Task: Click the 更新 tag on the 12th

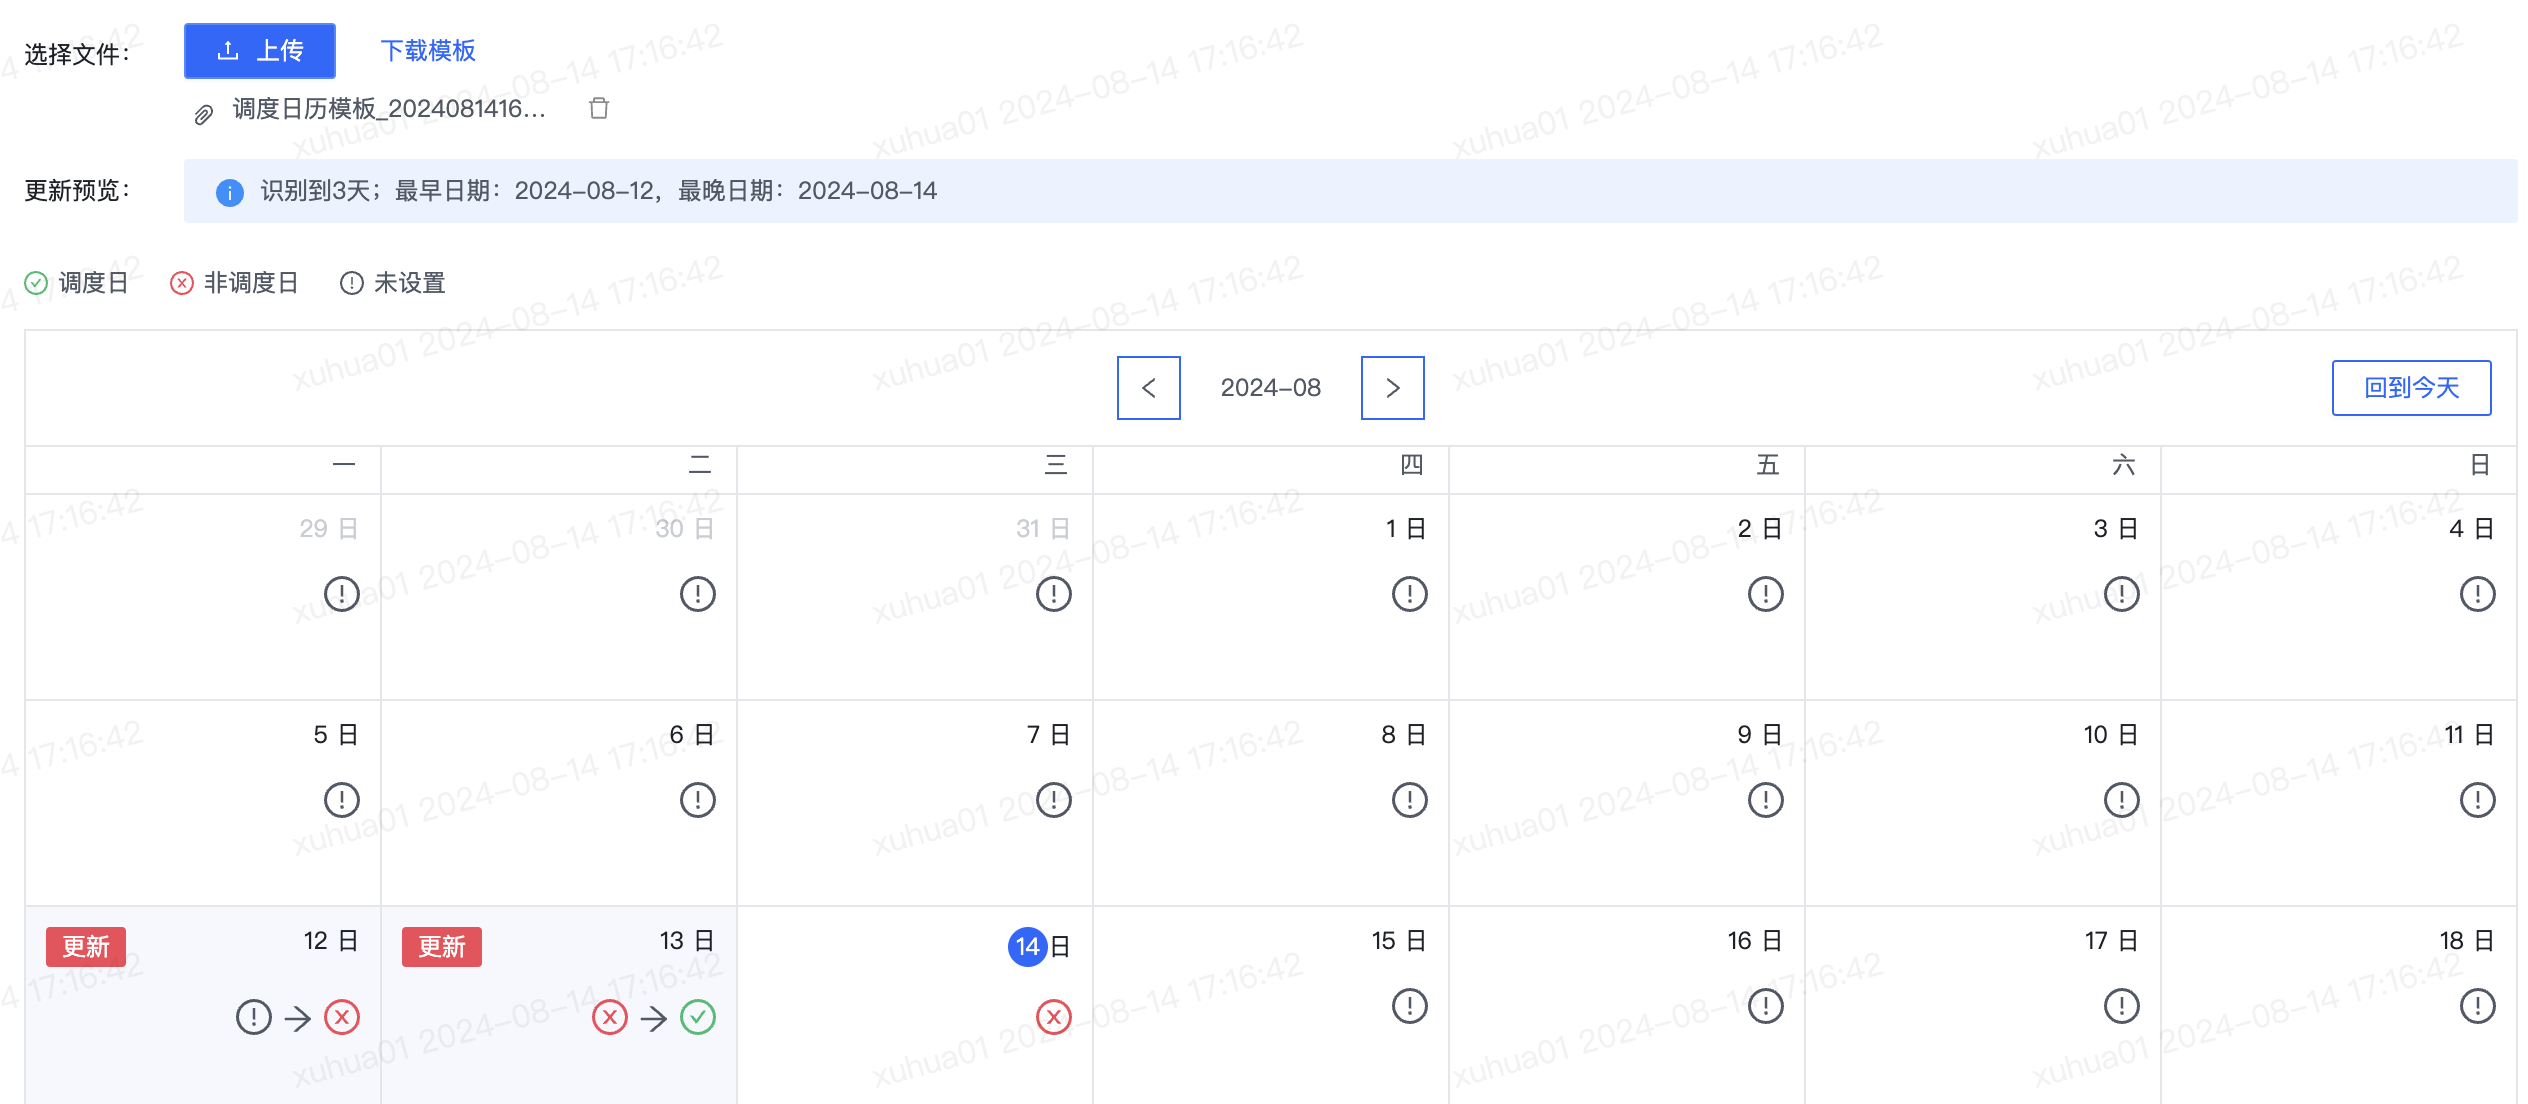Action: click(x=86, y=946)
